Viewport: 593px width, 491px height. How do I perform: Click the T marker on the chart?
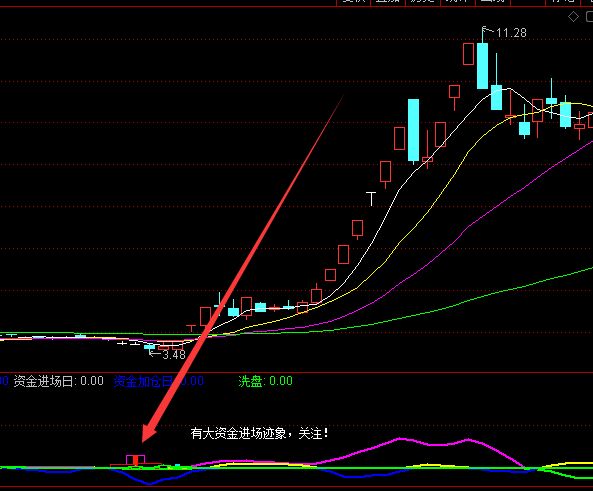click(x=371, y=199)
